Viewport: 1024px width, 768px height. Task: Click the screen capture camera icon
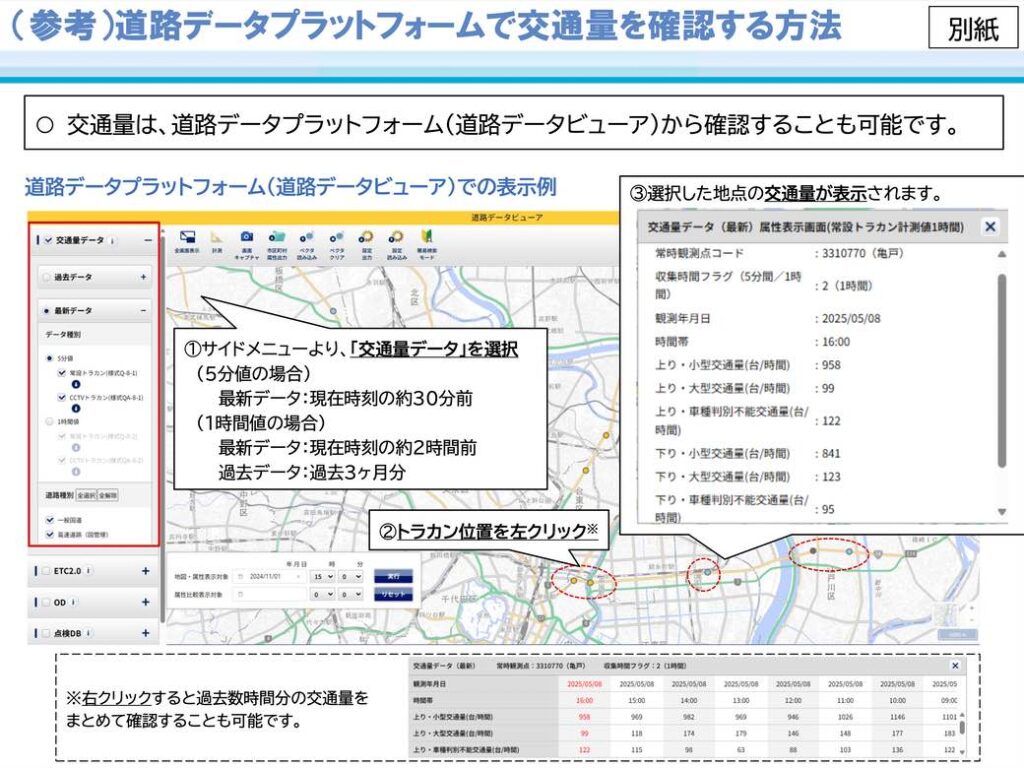tap(246, 236)
